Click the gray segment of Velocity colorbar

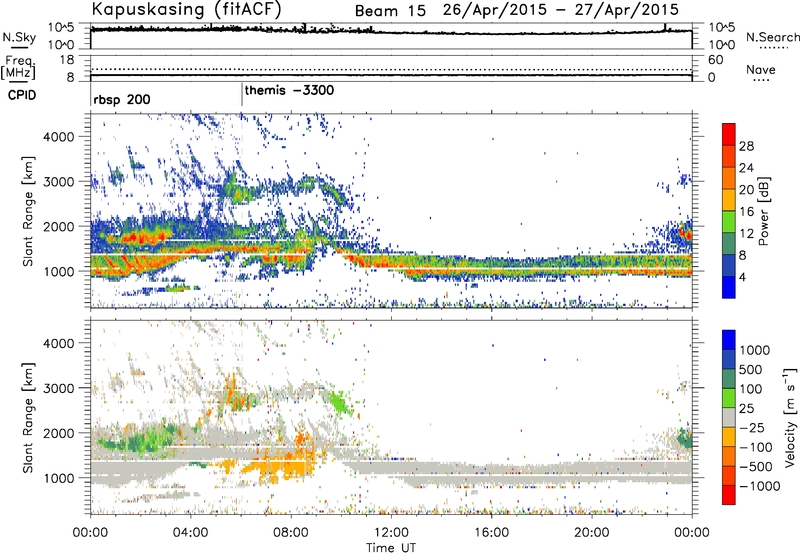[x=729, y=417]
